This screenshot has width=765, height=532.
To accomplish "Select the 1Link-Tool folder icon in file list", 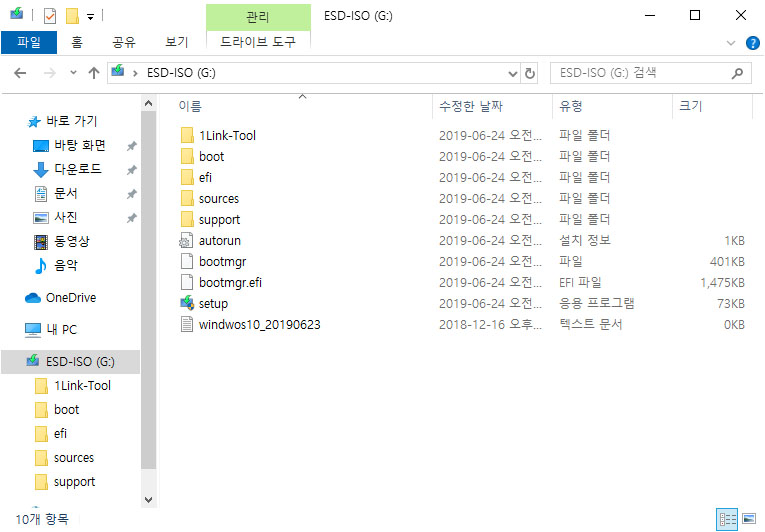I will 187,135.
